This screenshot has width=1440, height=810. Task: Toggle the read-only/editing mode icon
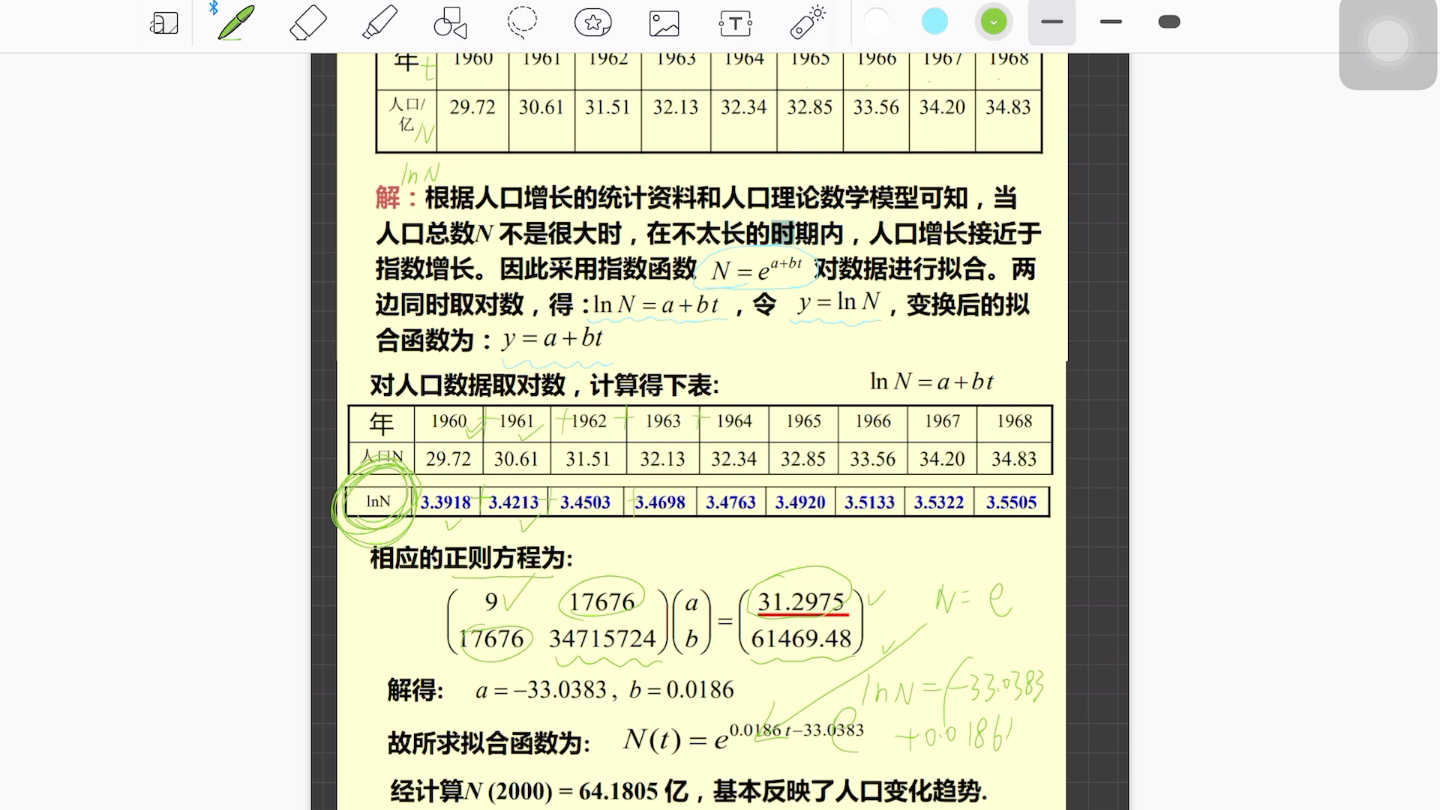coord(164,23)
